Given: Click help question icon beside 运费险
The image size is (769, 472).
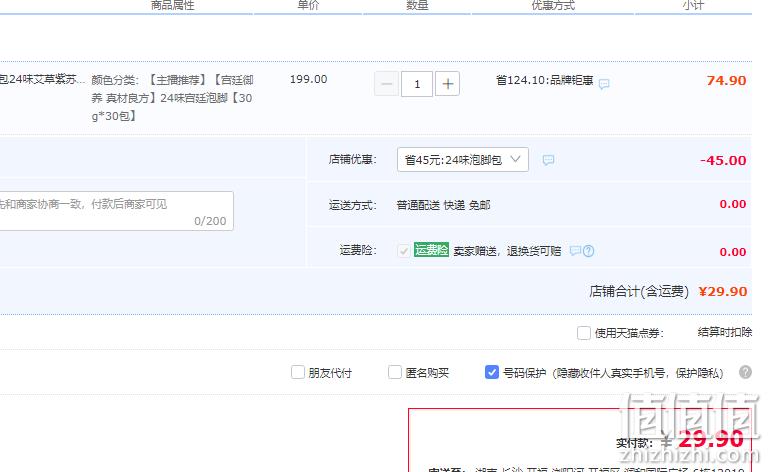Looking at the screenshot, I should pyautogui.click(x=589, y=251).
